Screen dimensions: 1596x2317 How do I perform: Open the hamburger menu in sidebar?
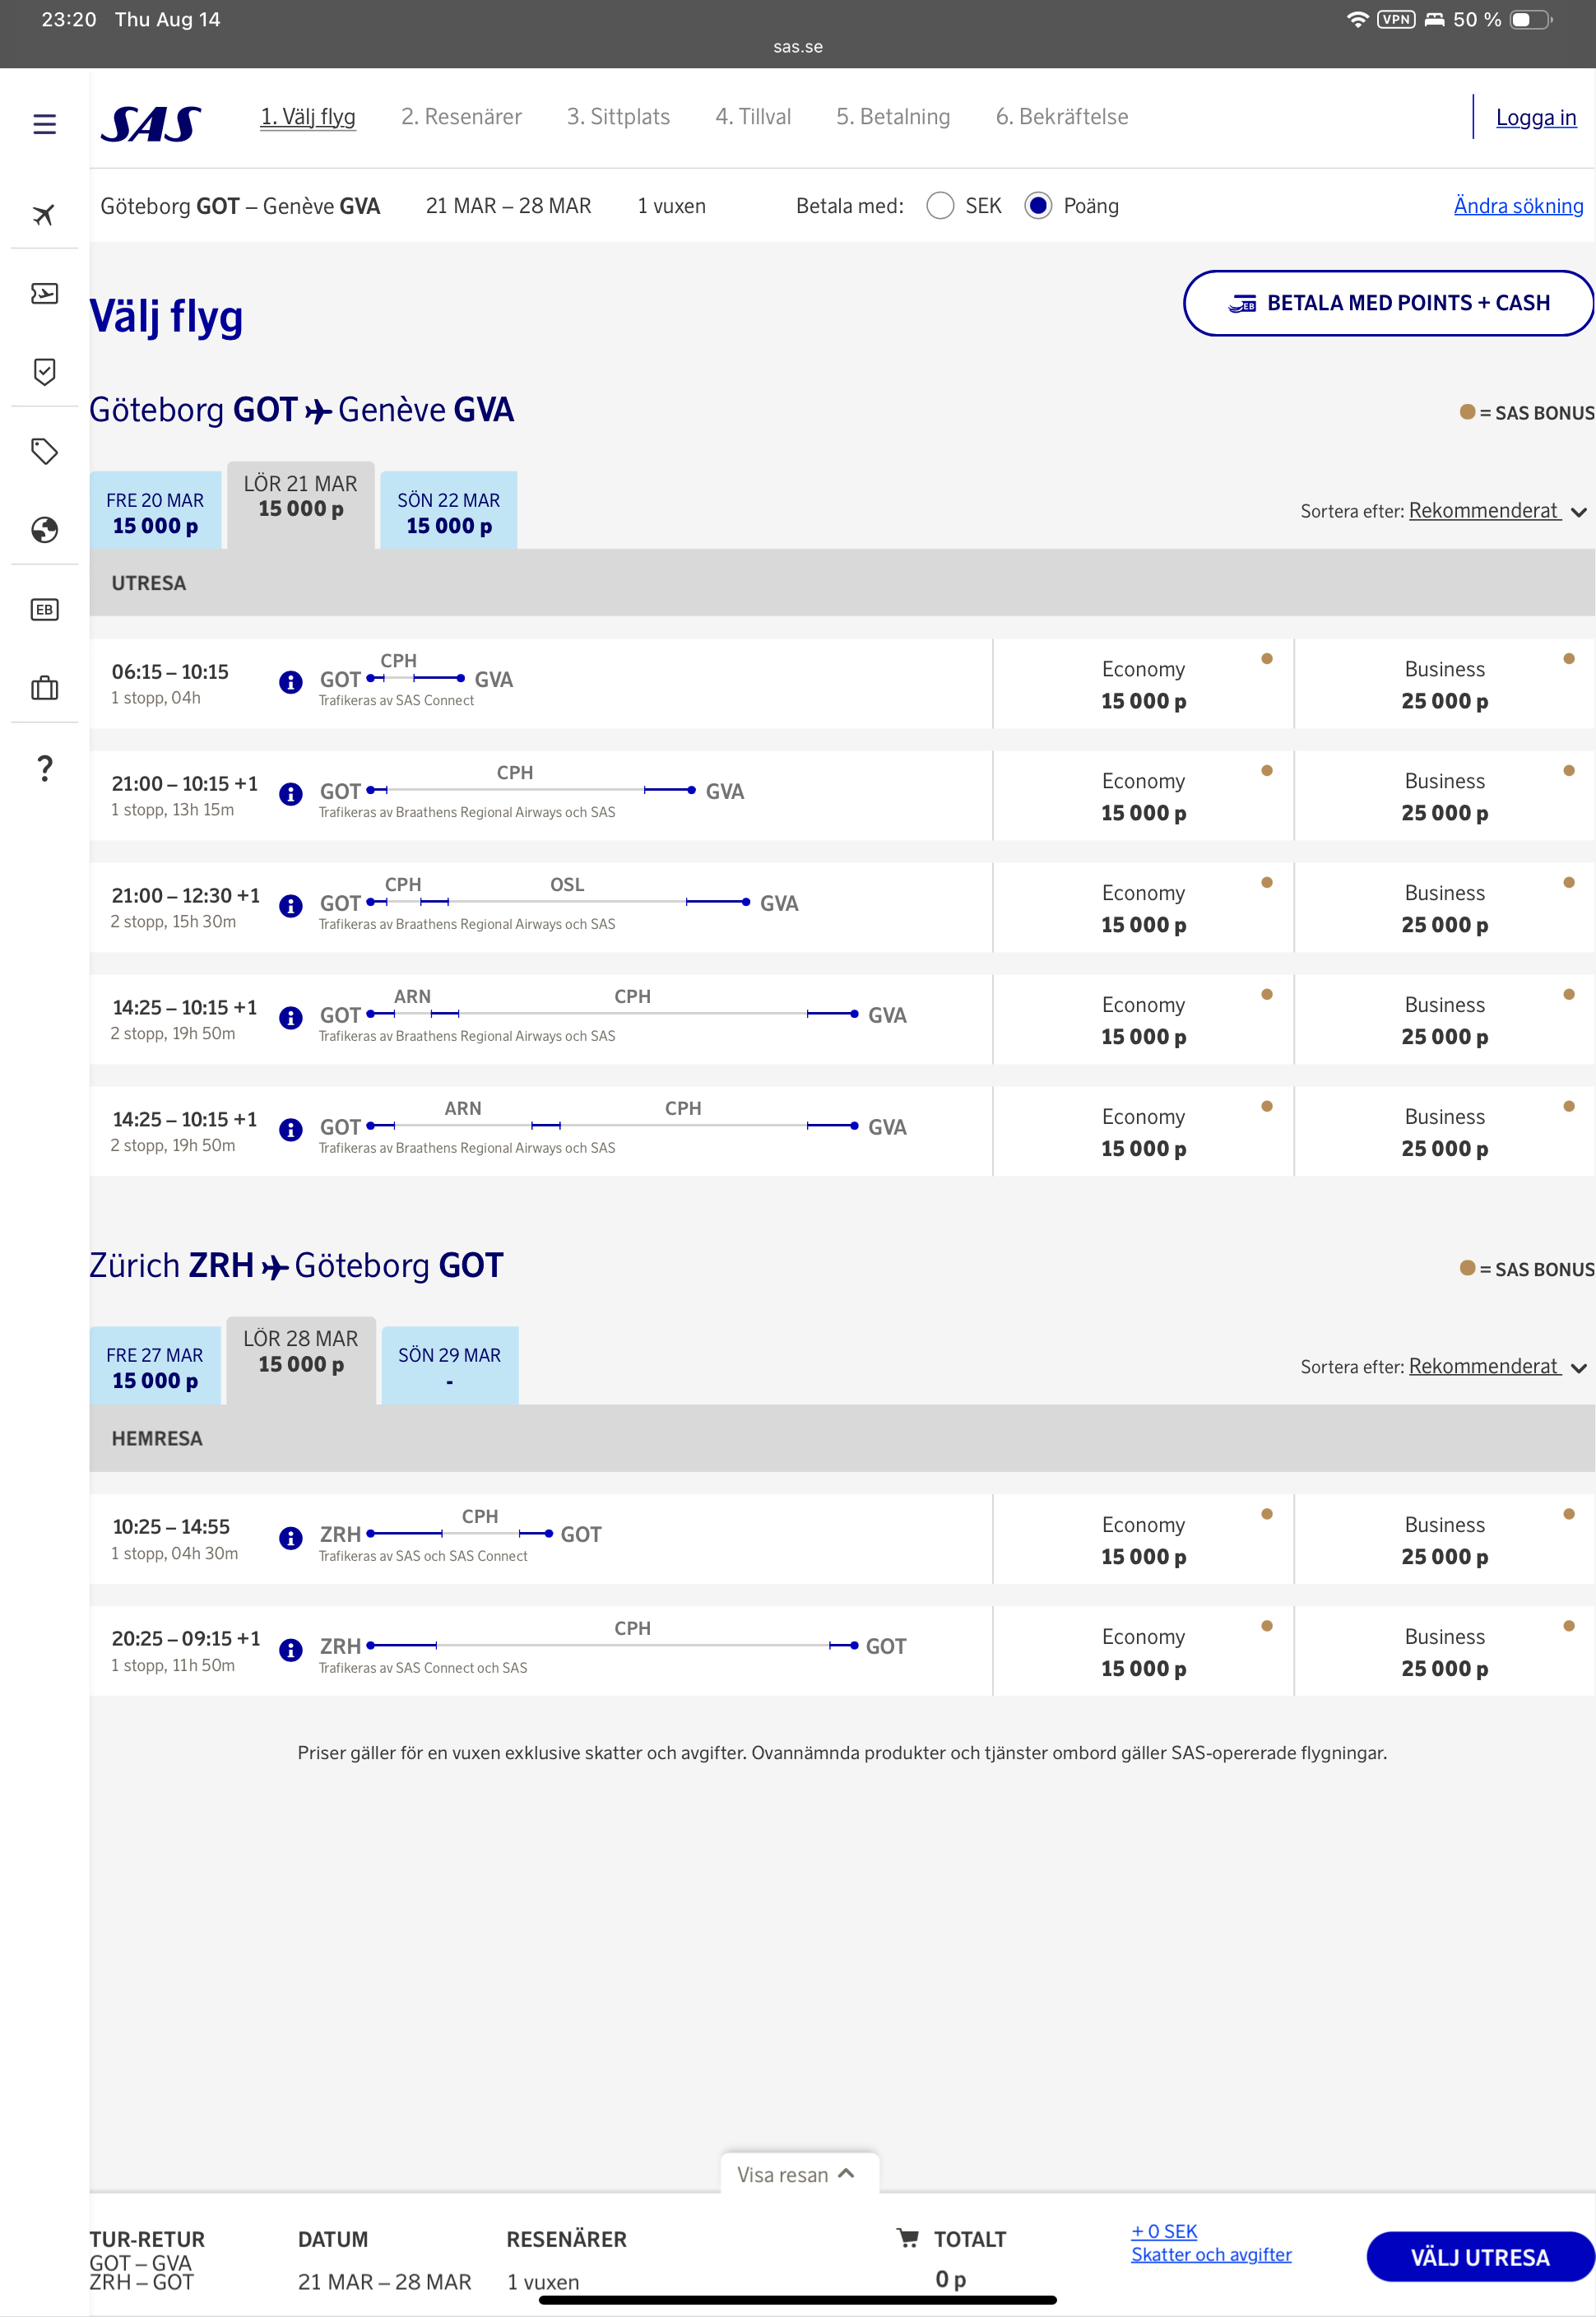(x=44, y=124)
